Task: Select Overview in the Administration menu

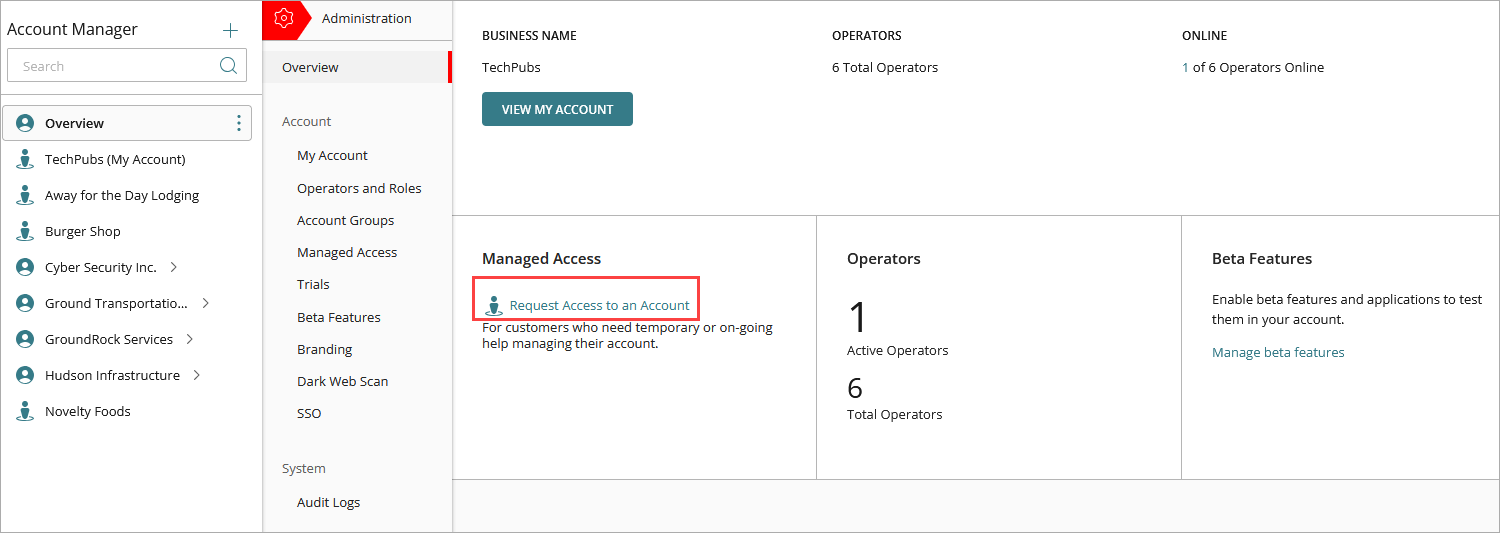Action: pos(357,67)
